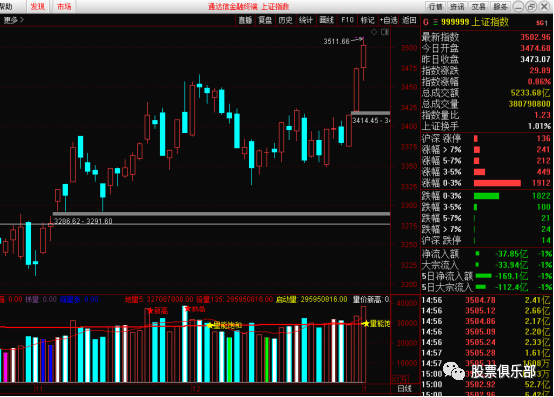Open the 资讯 top-right menu

click(x=457, y=6)
